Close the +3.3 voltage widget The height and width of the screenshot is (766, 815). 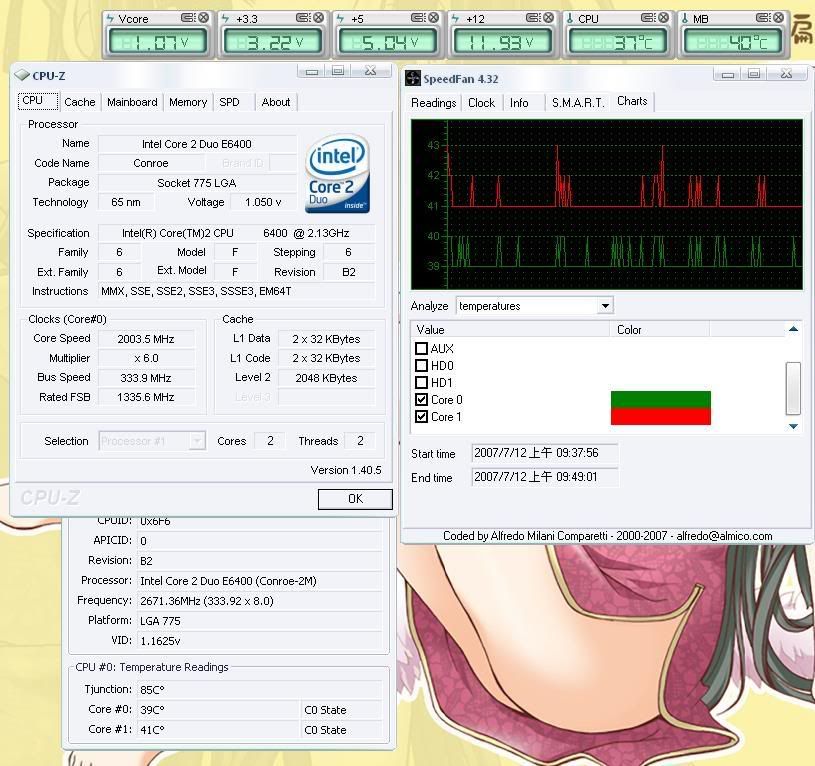point(318,18)
